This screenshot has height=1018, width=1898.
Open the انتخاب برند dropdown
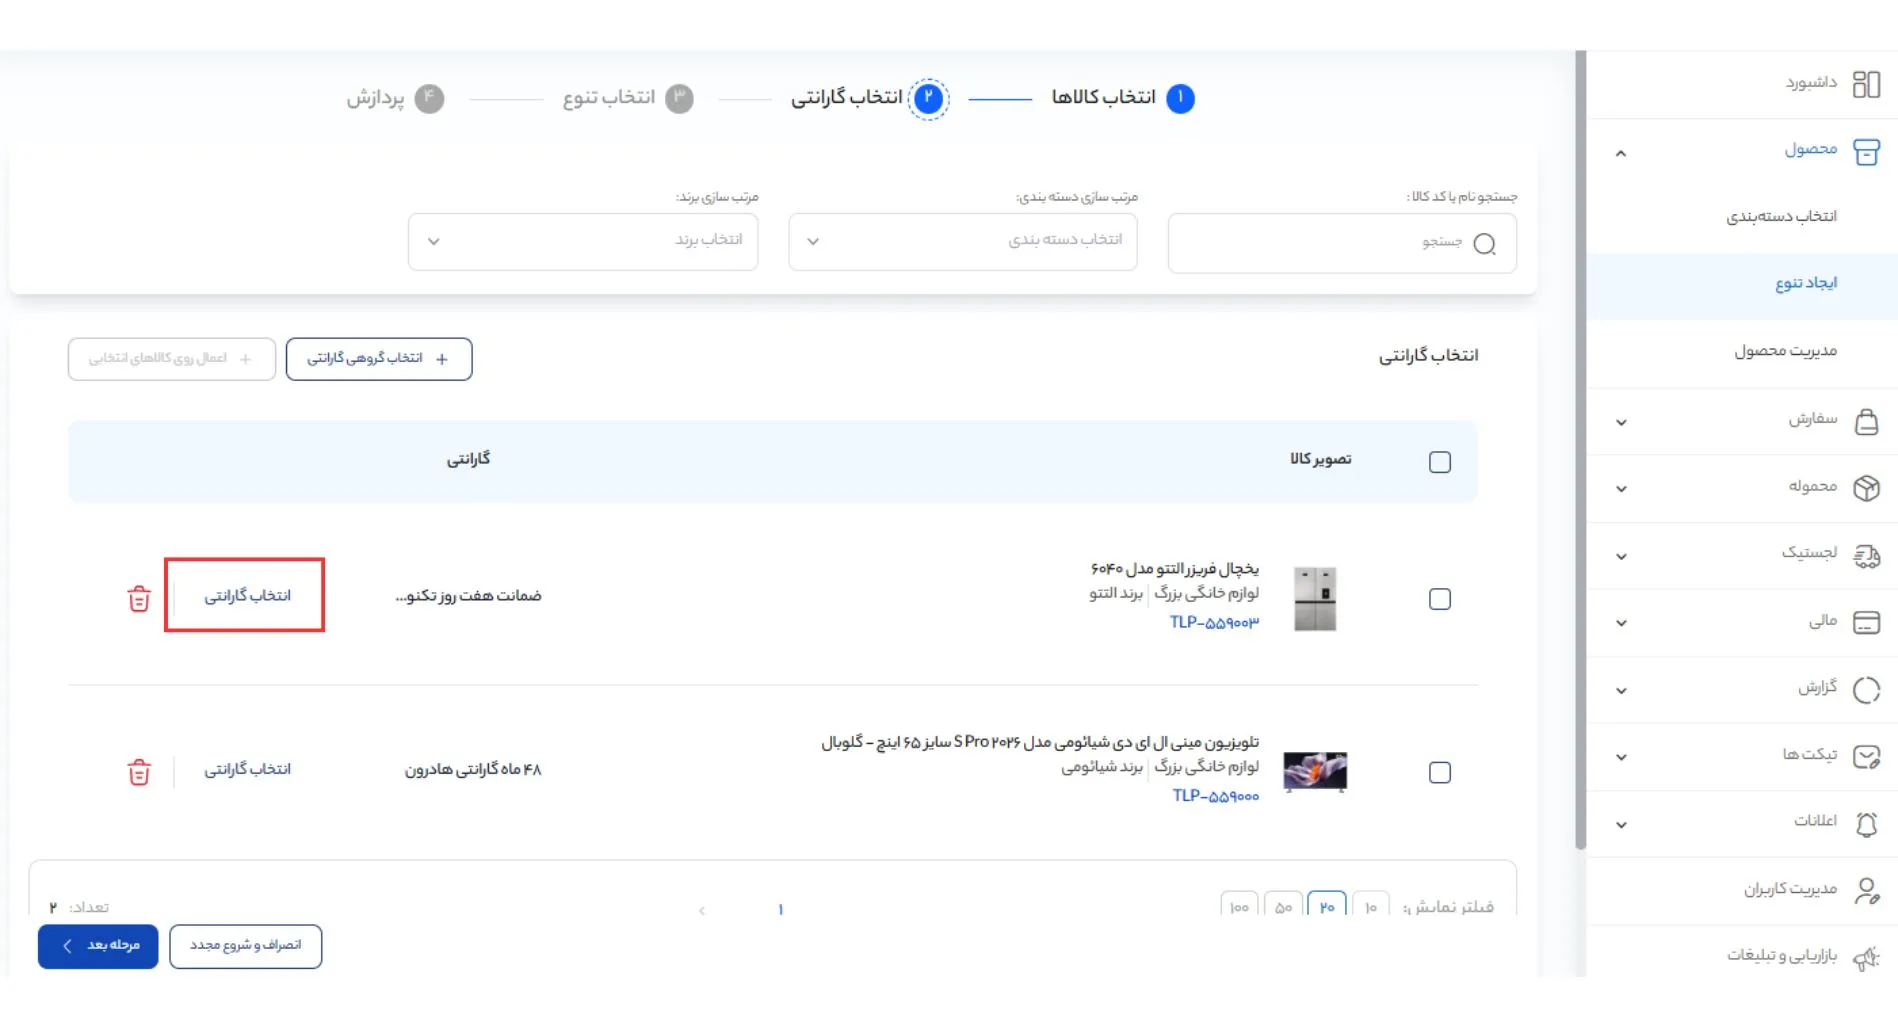(x=582, y=241)
